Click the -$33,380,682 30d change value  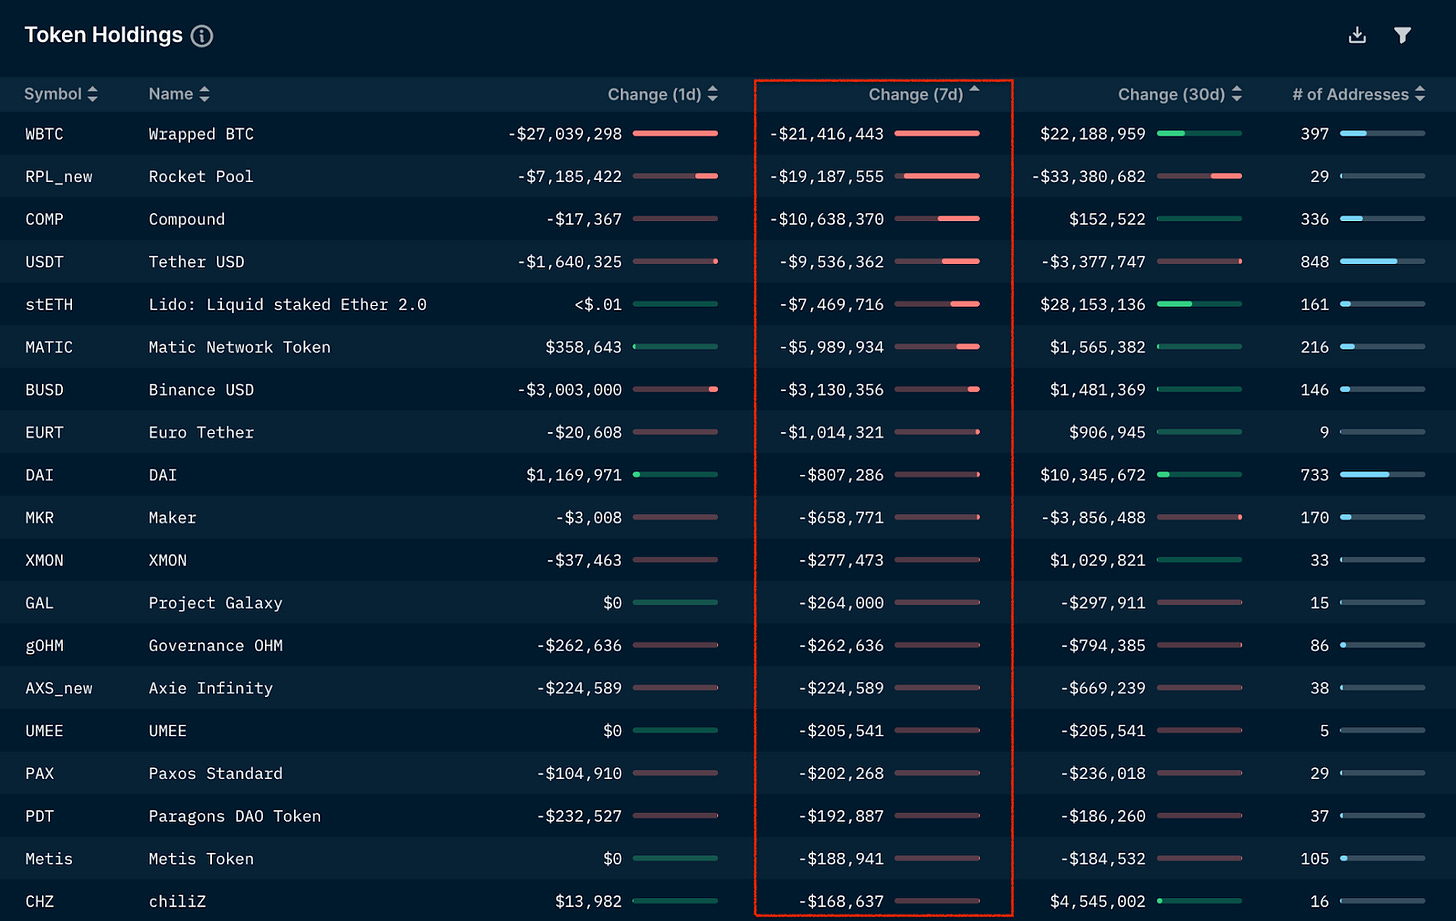click(1089, 177)
